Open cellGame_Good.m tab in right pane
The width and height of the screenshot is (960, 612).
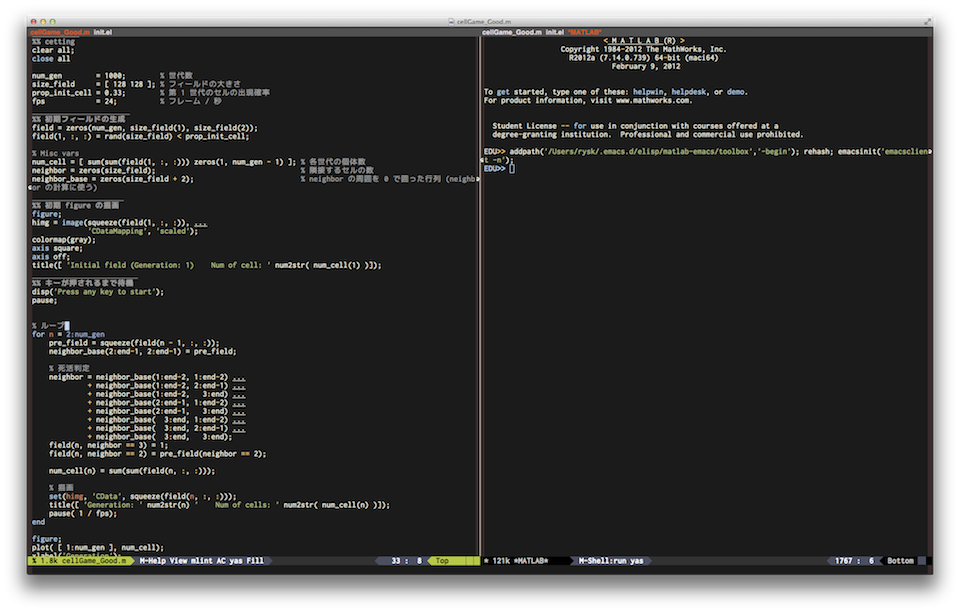511,32
